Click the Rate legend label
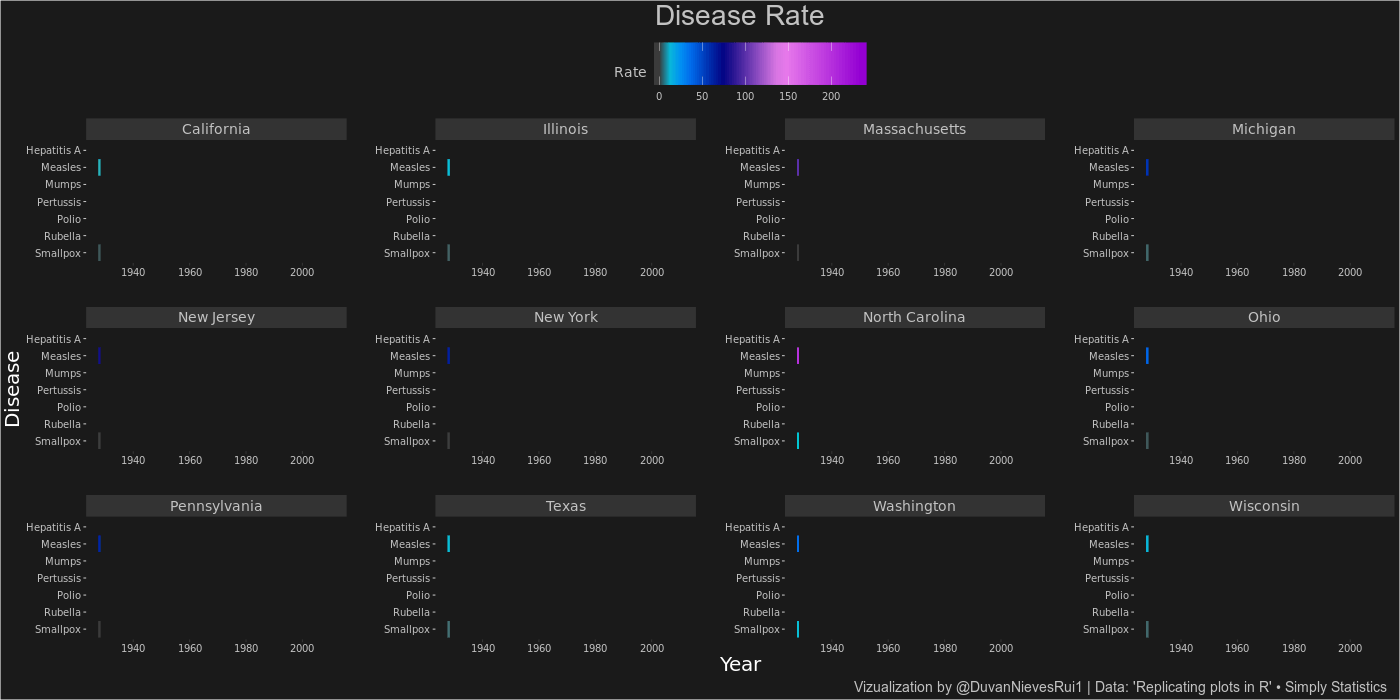 tap(630, 72)
